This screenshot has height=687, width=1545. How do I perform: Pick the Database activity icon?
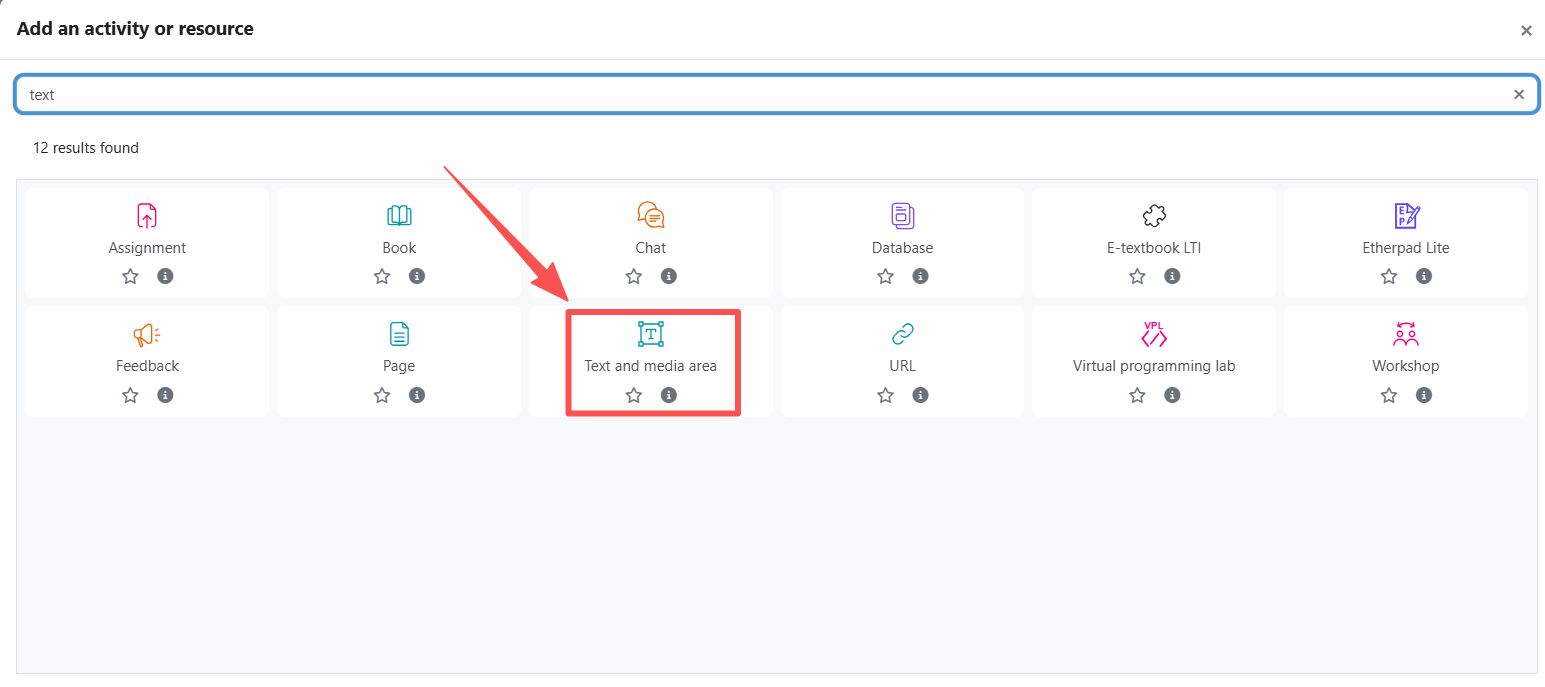[902, 215]
